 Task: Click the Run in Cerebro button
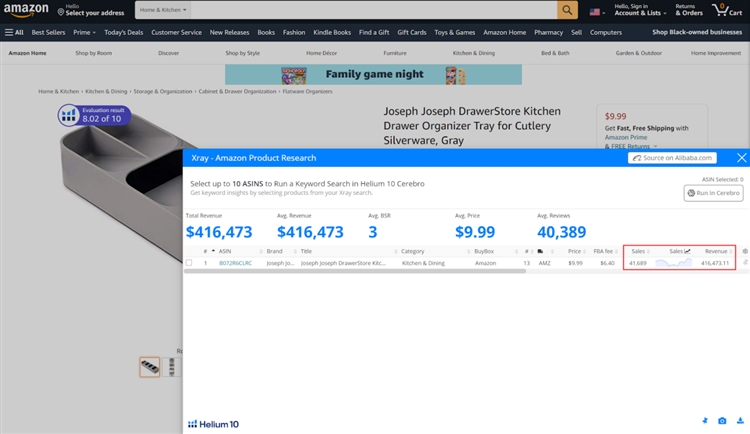click(713, 193)
